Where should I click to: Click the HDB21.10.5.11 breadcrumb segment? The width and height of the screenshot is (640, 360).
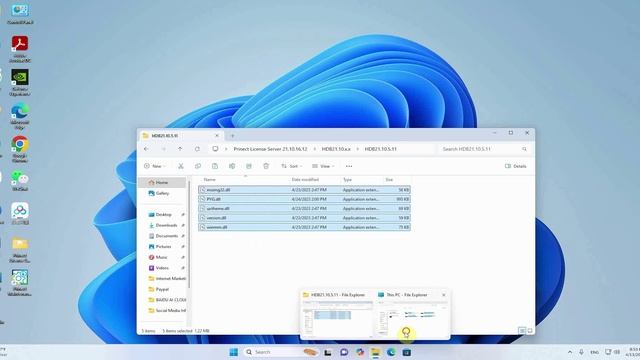click(x=380, y=149)
